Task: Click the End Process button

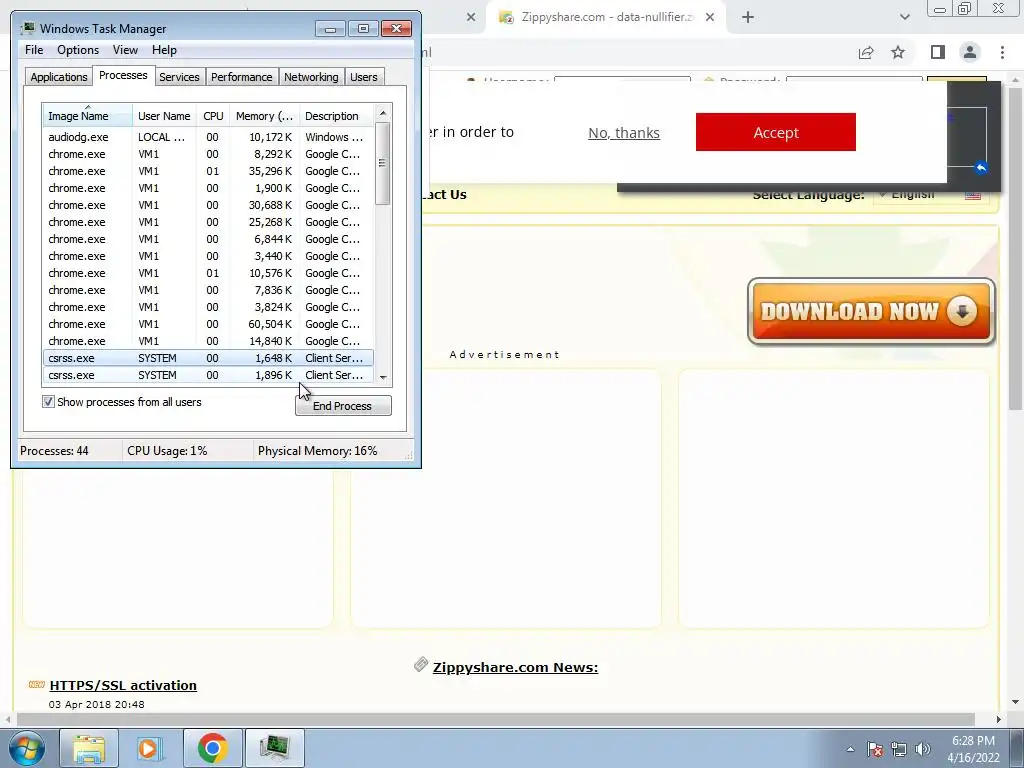Action: pyautogui.click(x=343, y=406)
